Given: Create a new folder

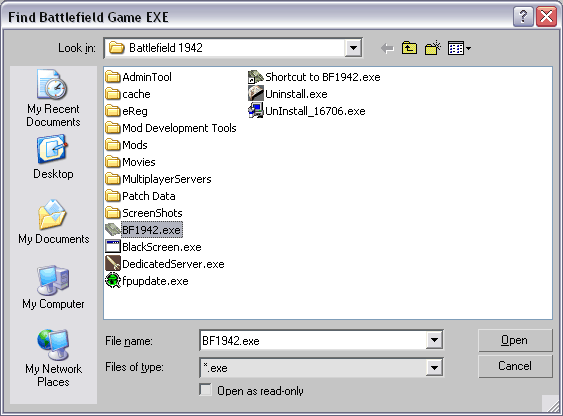Looking at the screenshot, I should (433, 48).
